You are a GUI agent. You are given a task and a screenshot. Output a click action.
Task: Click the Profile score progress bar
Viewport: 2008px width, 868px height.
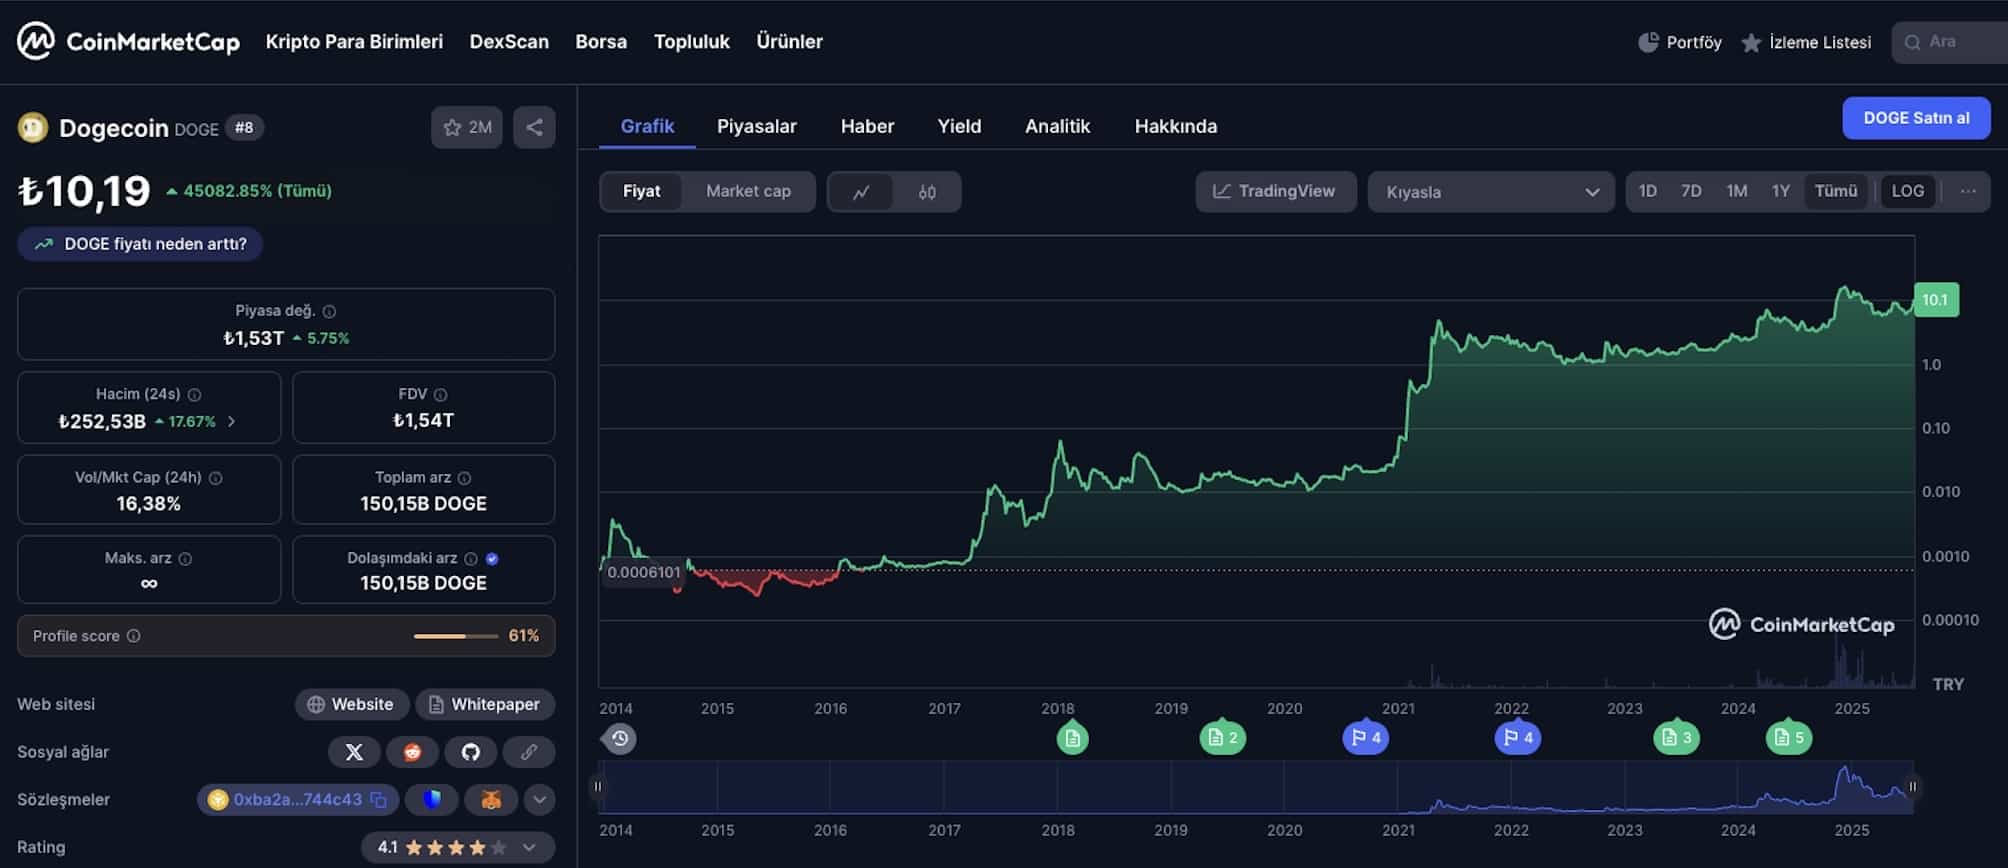pos(455,637)
